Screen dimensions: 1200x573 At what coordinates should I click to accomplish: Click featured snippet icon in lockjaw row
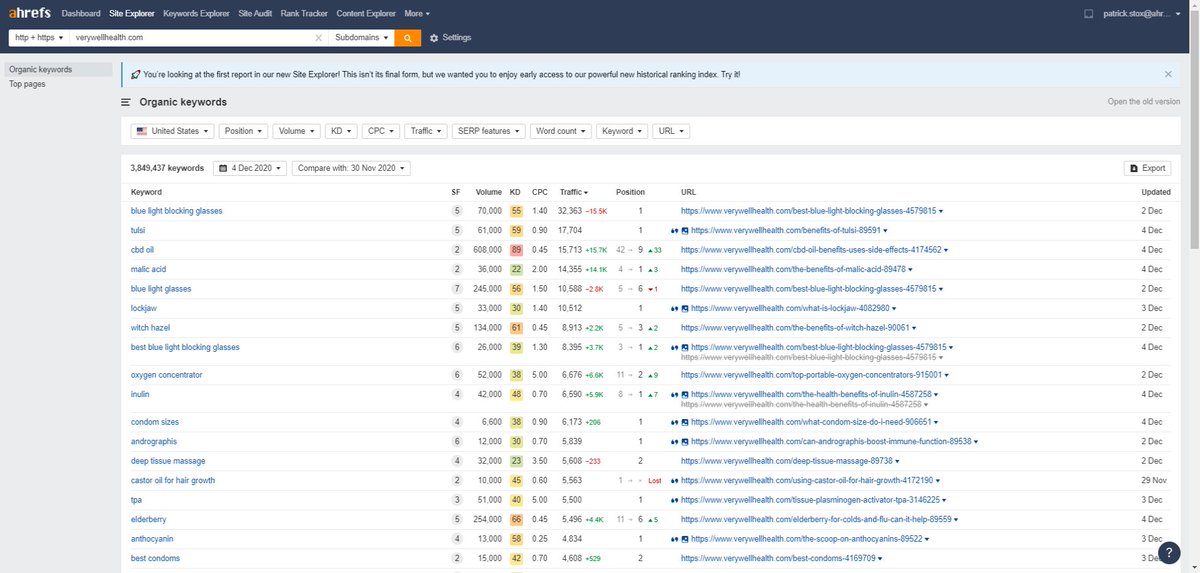(x=674, y=308)
